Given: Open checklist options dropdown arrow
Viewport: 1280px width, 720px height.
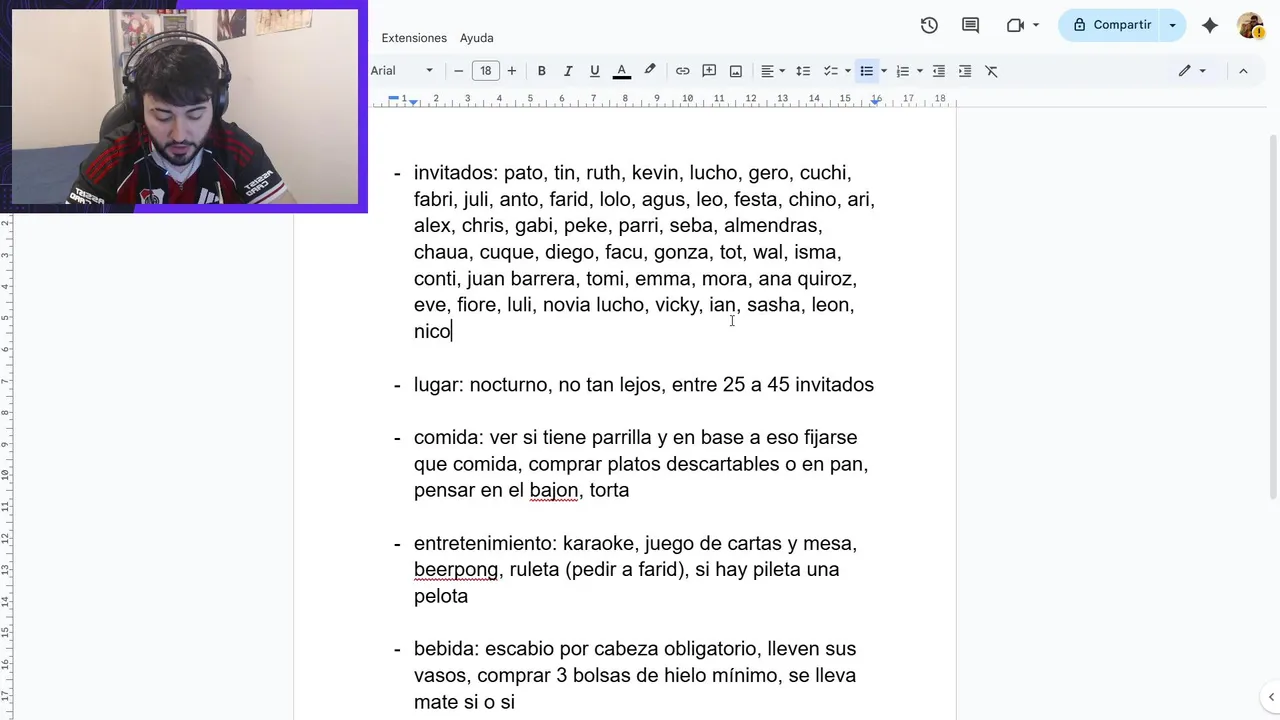Looking at the screenshot, I should pos(847,71).
